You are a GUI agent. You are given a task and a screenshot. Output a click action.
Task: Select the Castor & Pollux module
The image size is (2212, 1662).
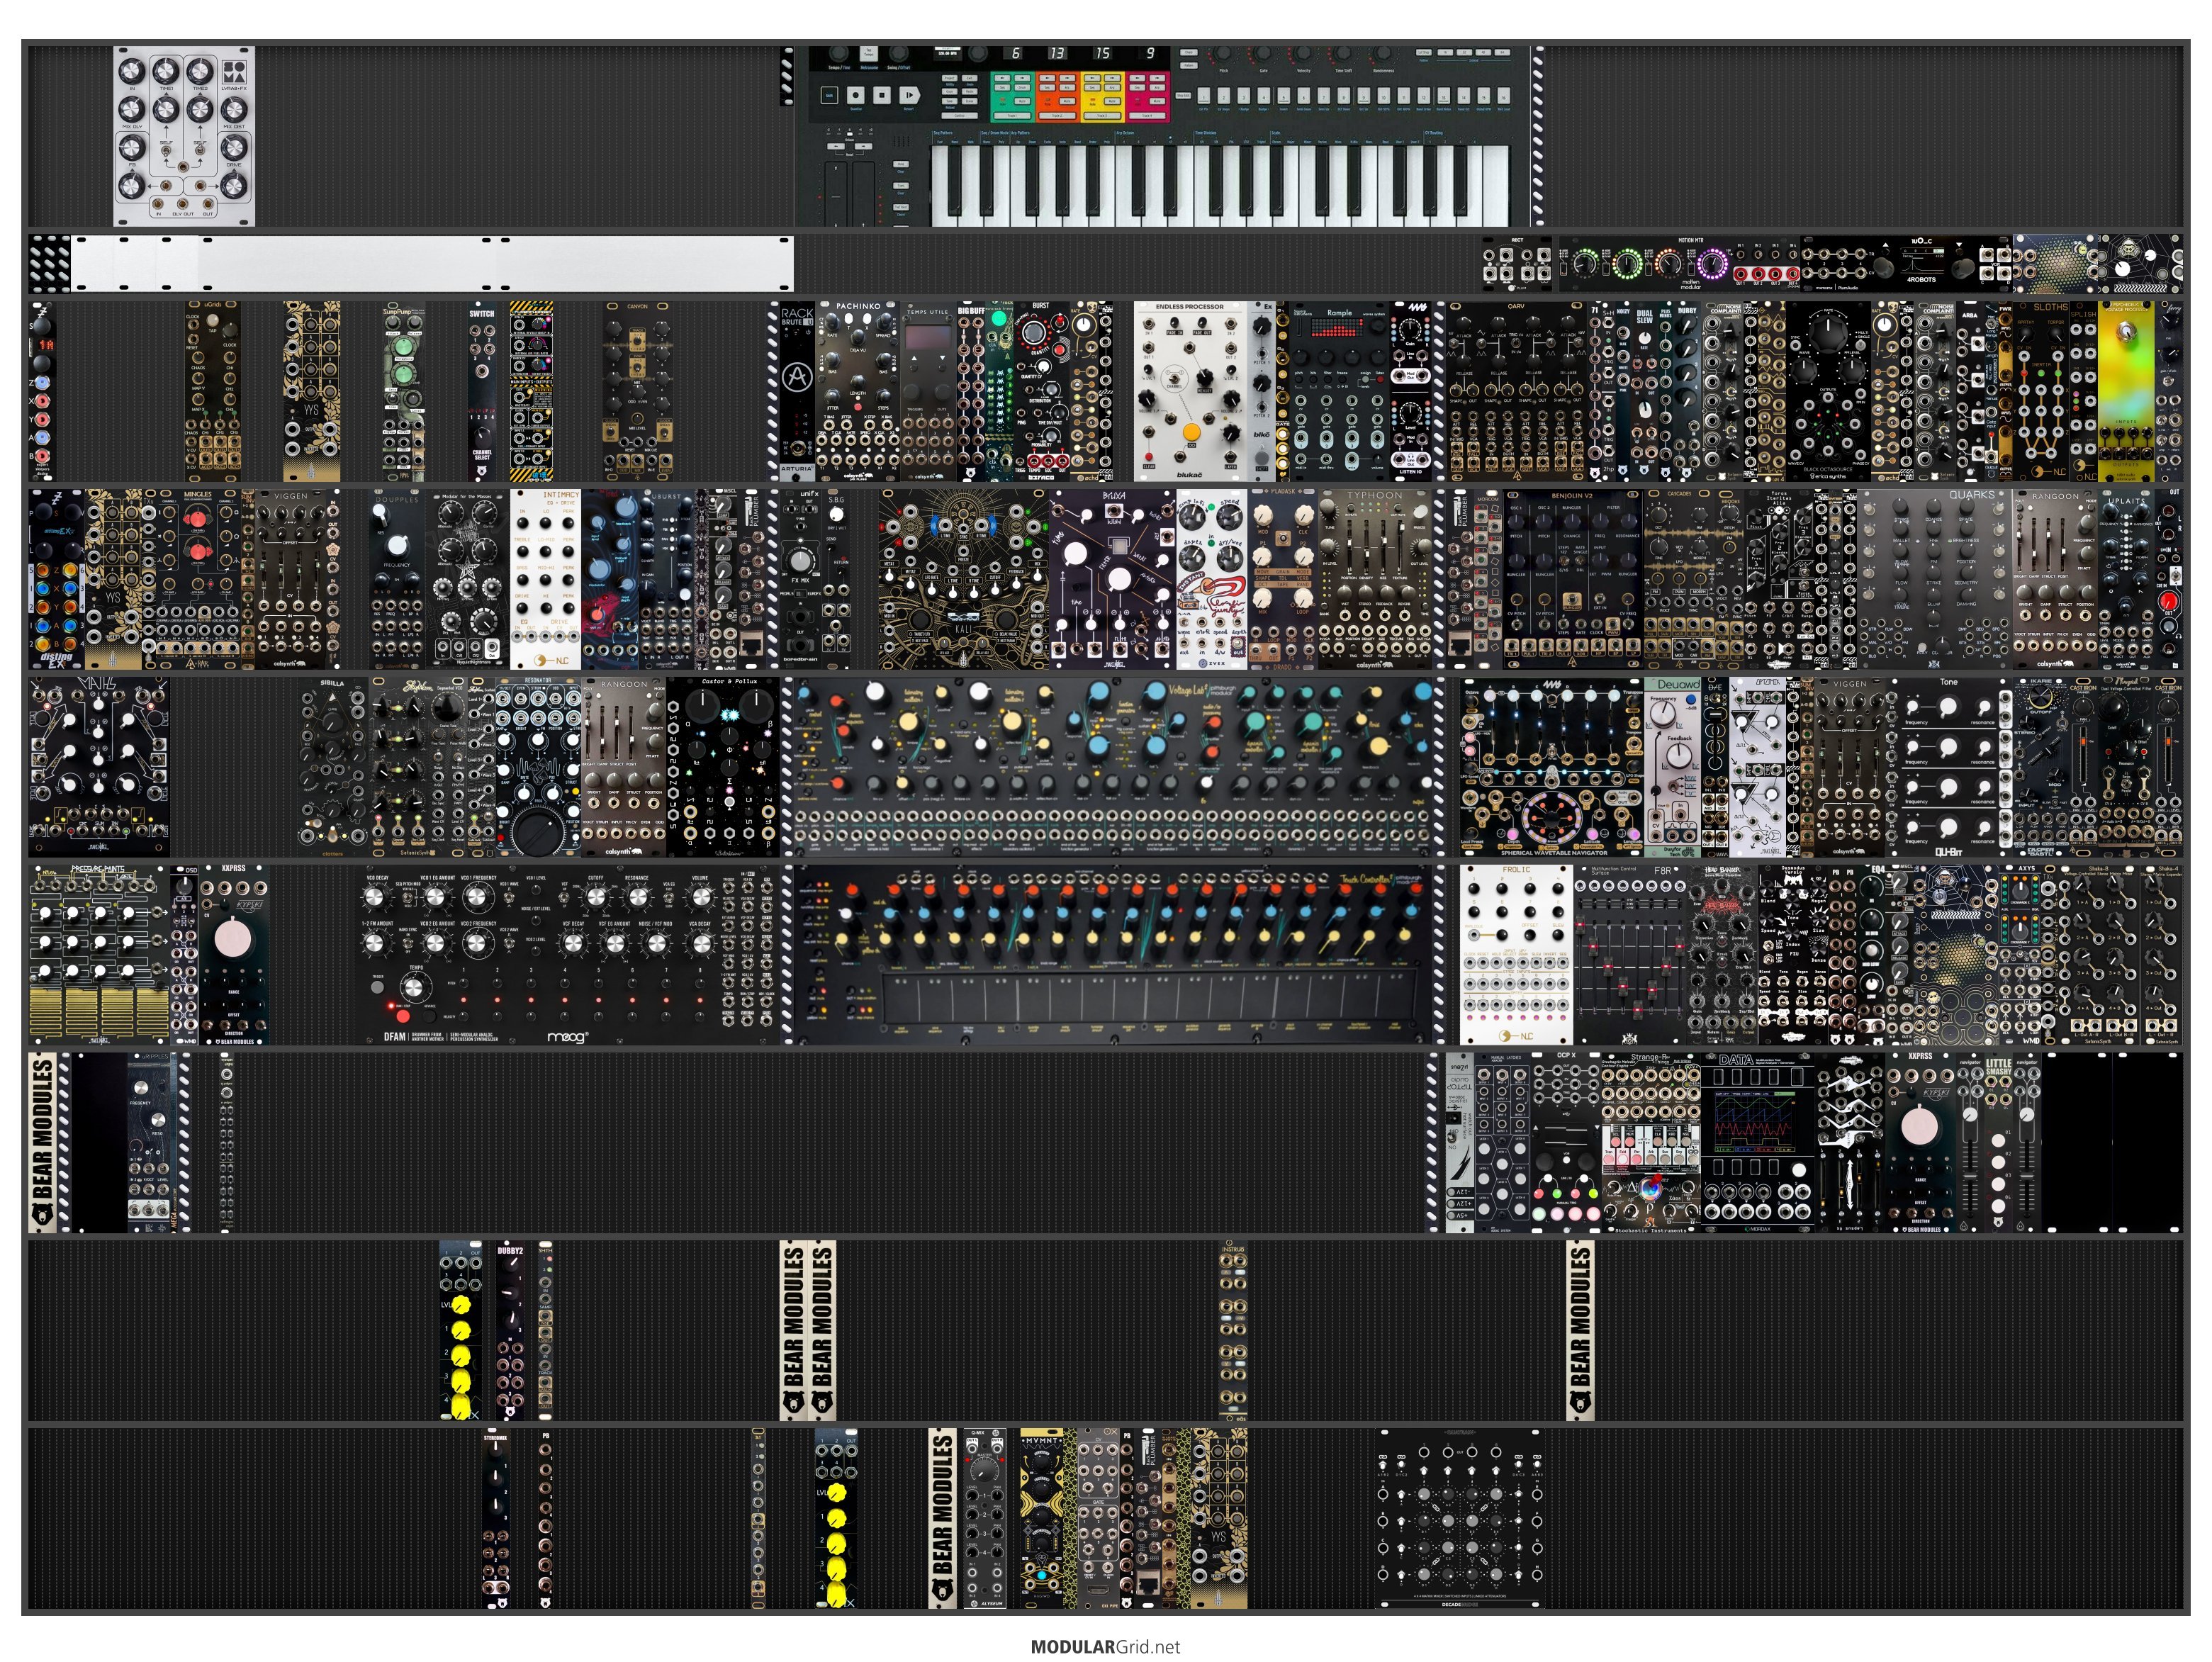[722, 767]
